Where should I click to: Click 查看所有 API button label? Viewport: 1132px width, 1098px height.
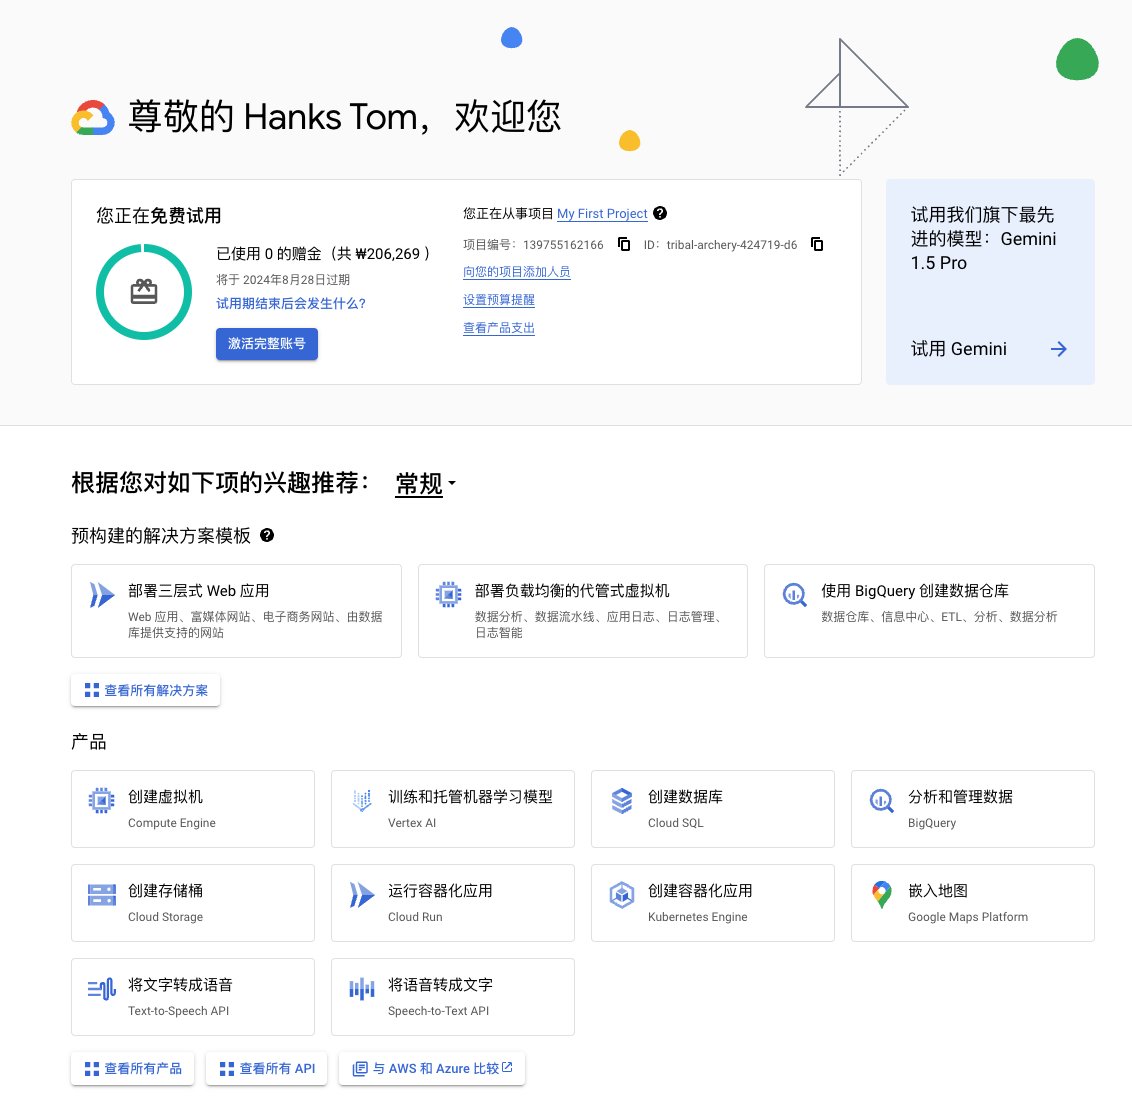click(x=277, y=1068)
